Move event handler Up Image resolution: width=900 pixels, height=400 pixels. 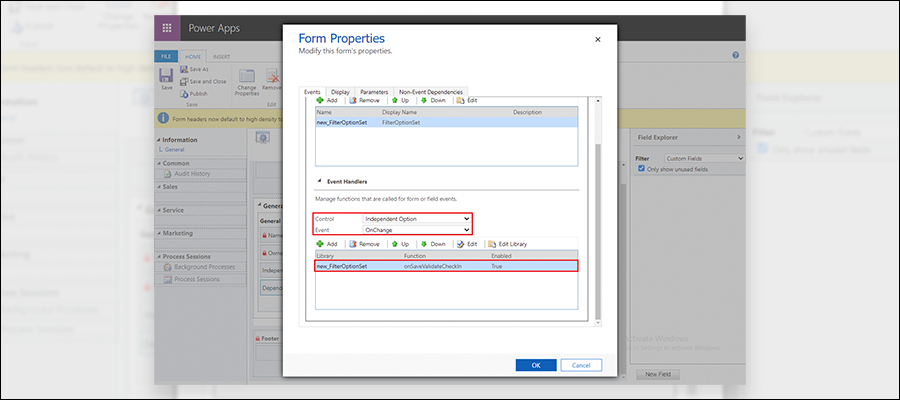pyautogui.click(x=400, y=244)
